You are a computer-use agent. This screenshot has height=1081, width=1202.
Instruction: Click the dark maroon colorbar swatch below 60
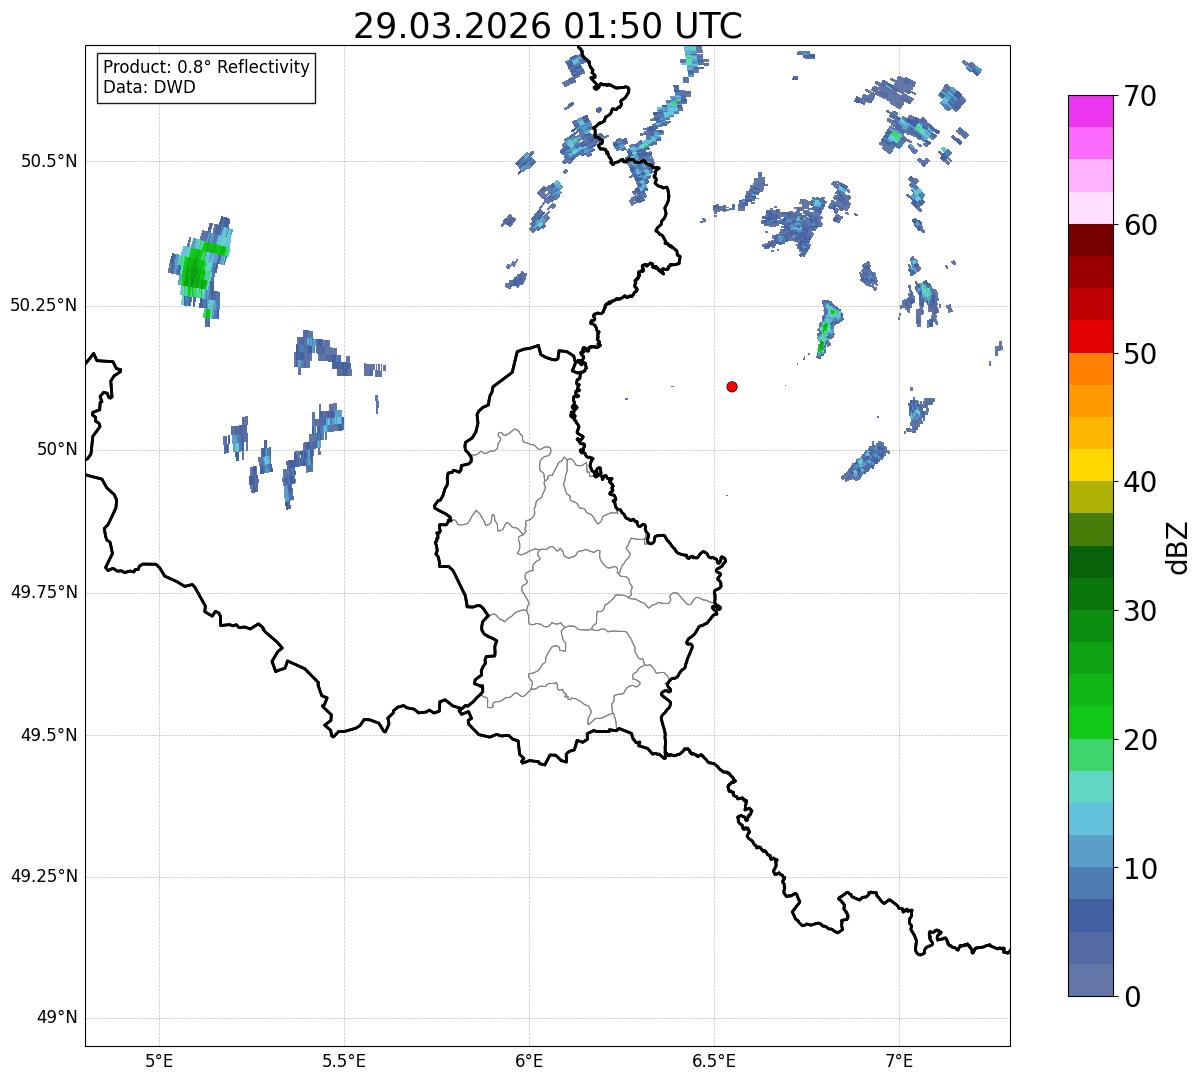(x=1090, y=240)
